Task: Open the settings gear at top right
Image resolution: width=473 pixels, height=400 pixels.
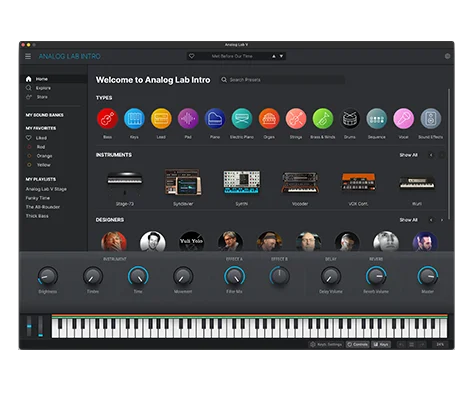Action: pyautogui.click(x=447, y=56)
